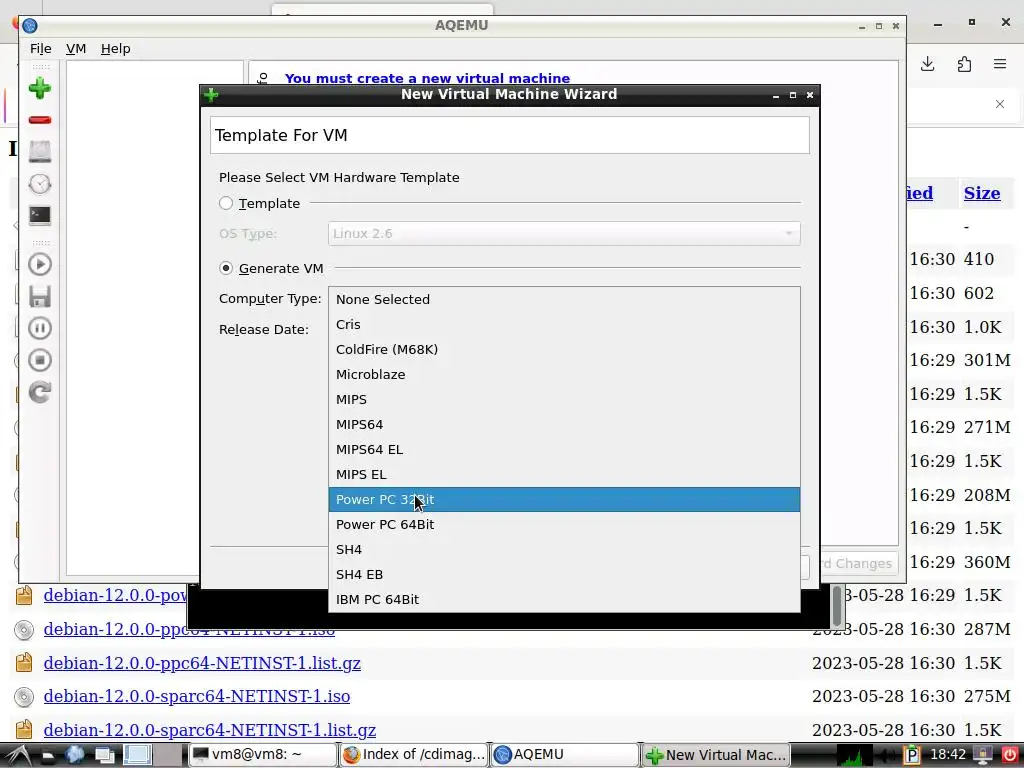Click the show desktop icon in taskbar
The width and height of the screenshot is (1024, 768).
[104, 755]
